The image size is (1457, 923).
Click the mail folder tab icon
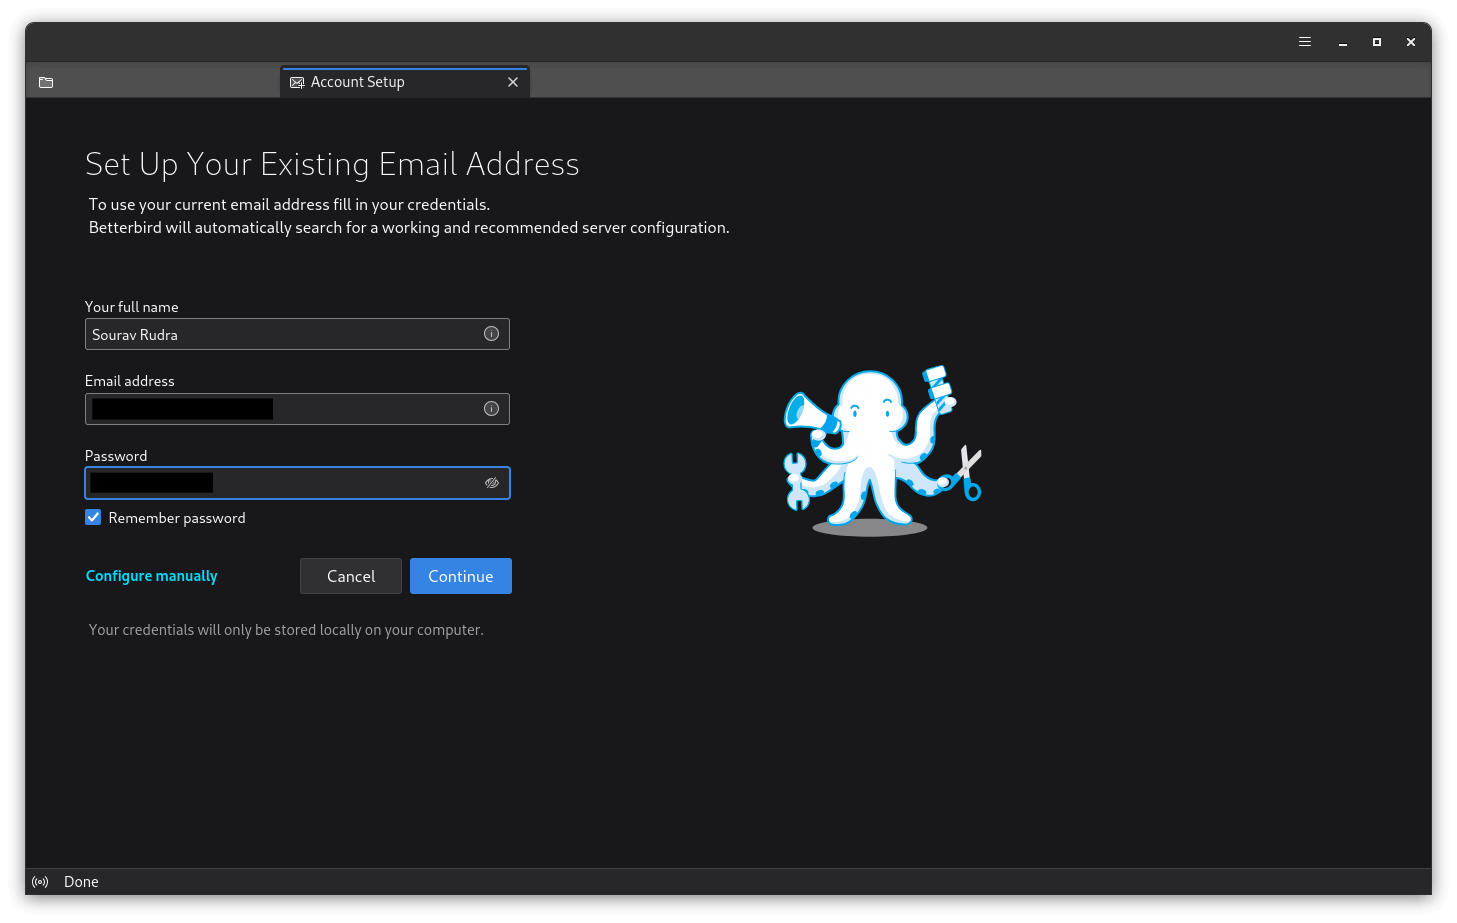[x=46, y=82]
